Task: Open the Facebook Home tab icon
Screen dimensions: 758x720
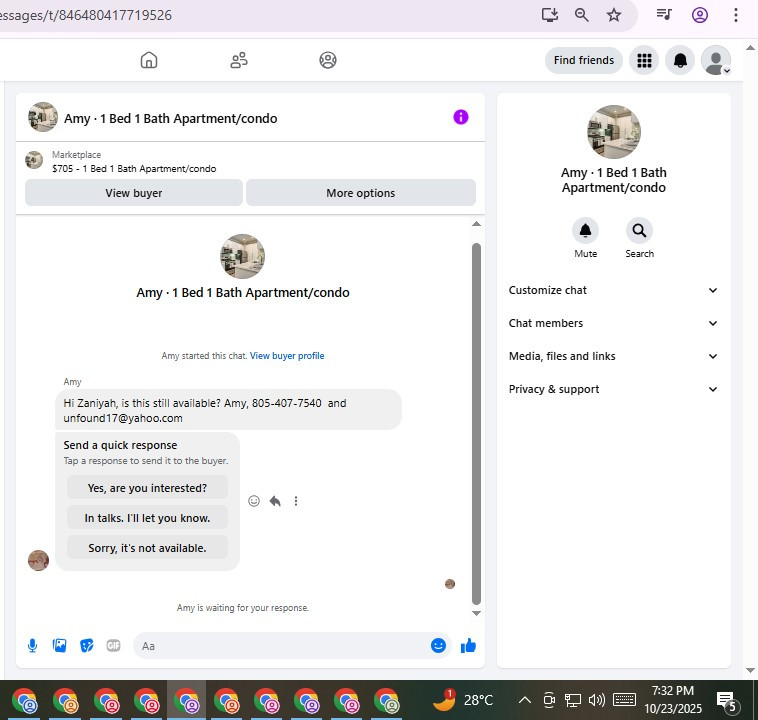Action: (149, 60)
